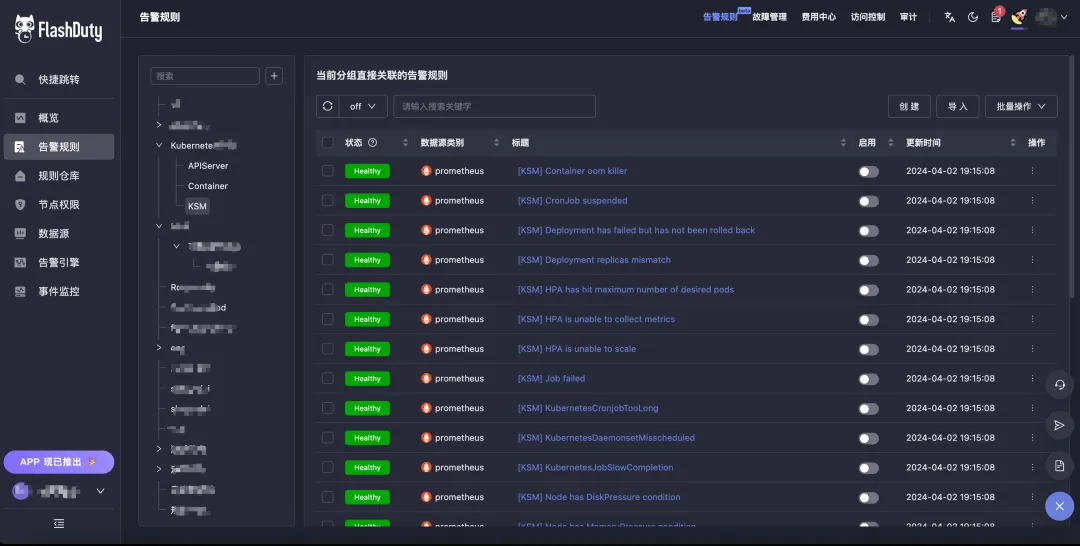This screenshot has height=546, width=1080.
Task: Switch theme with the moon icon
Action: point(973,17)
